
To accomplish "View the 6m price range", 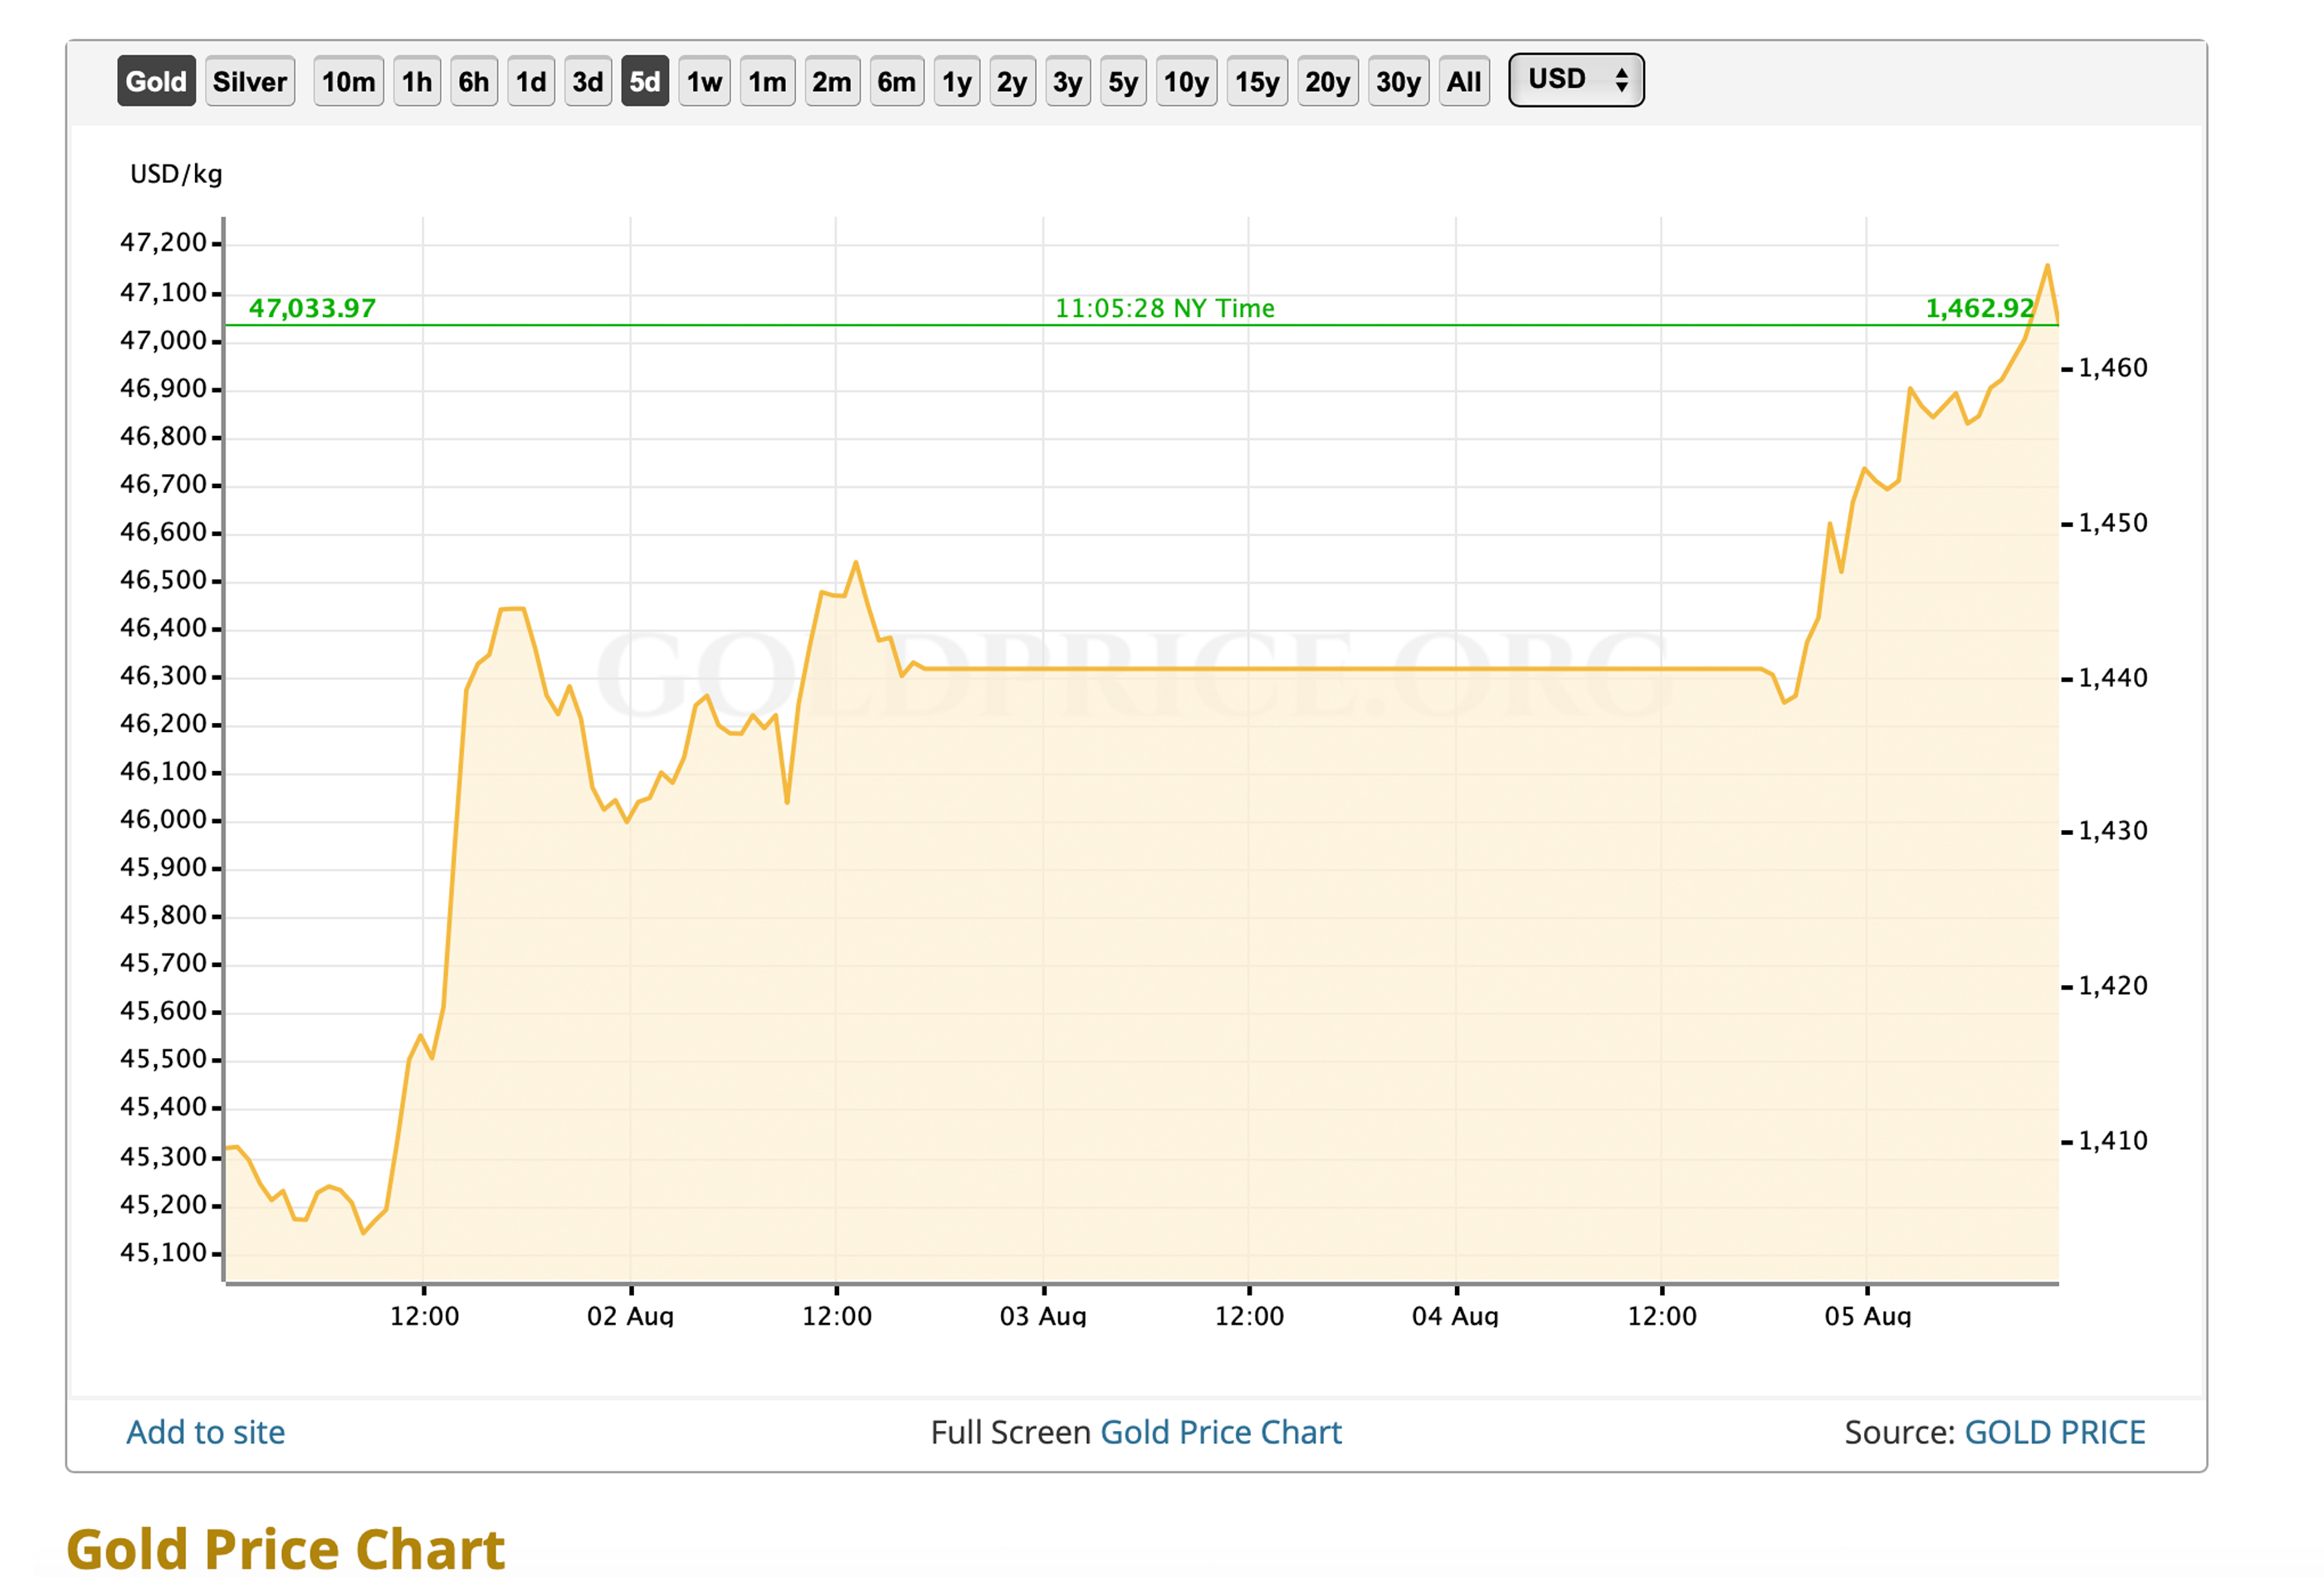I will tap(897, 81).
